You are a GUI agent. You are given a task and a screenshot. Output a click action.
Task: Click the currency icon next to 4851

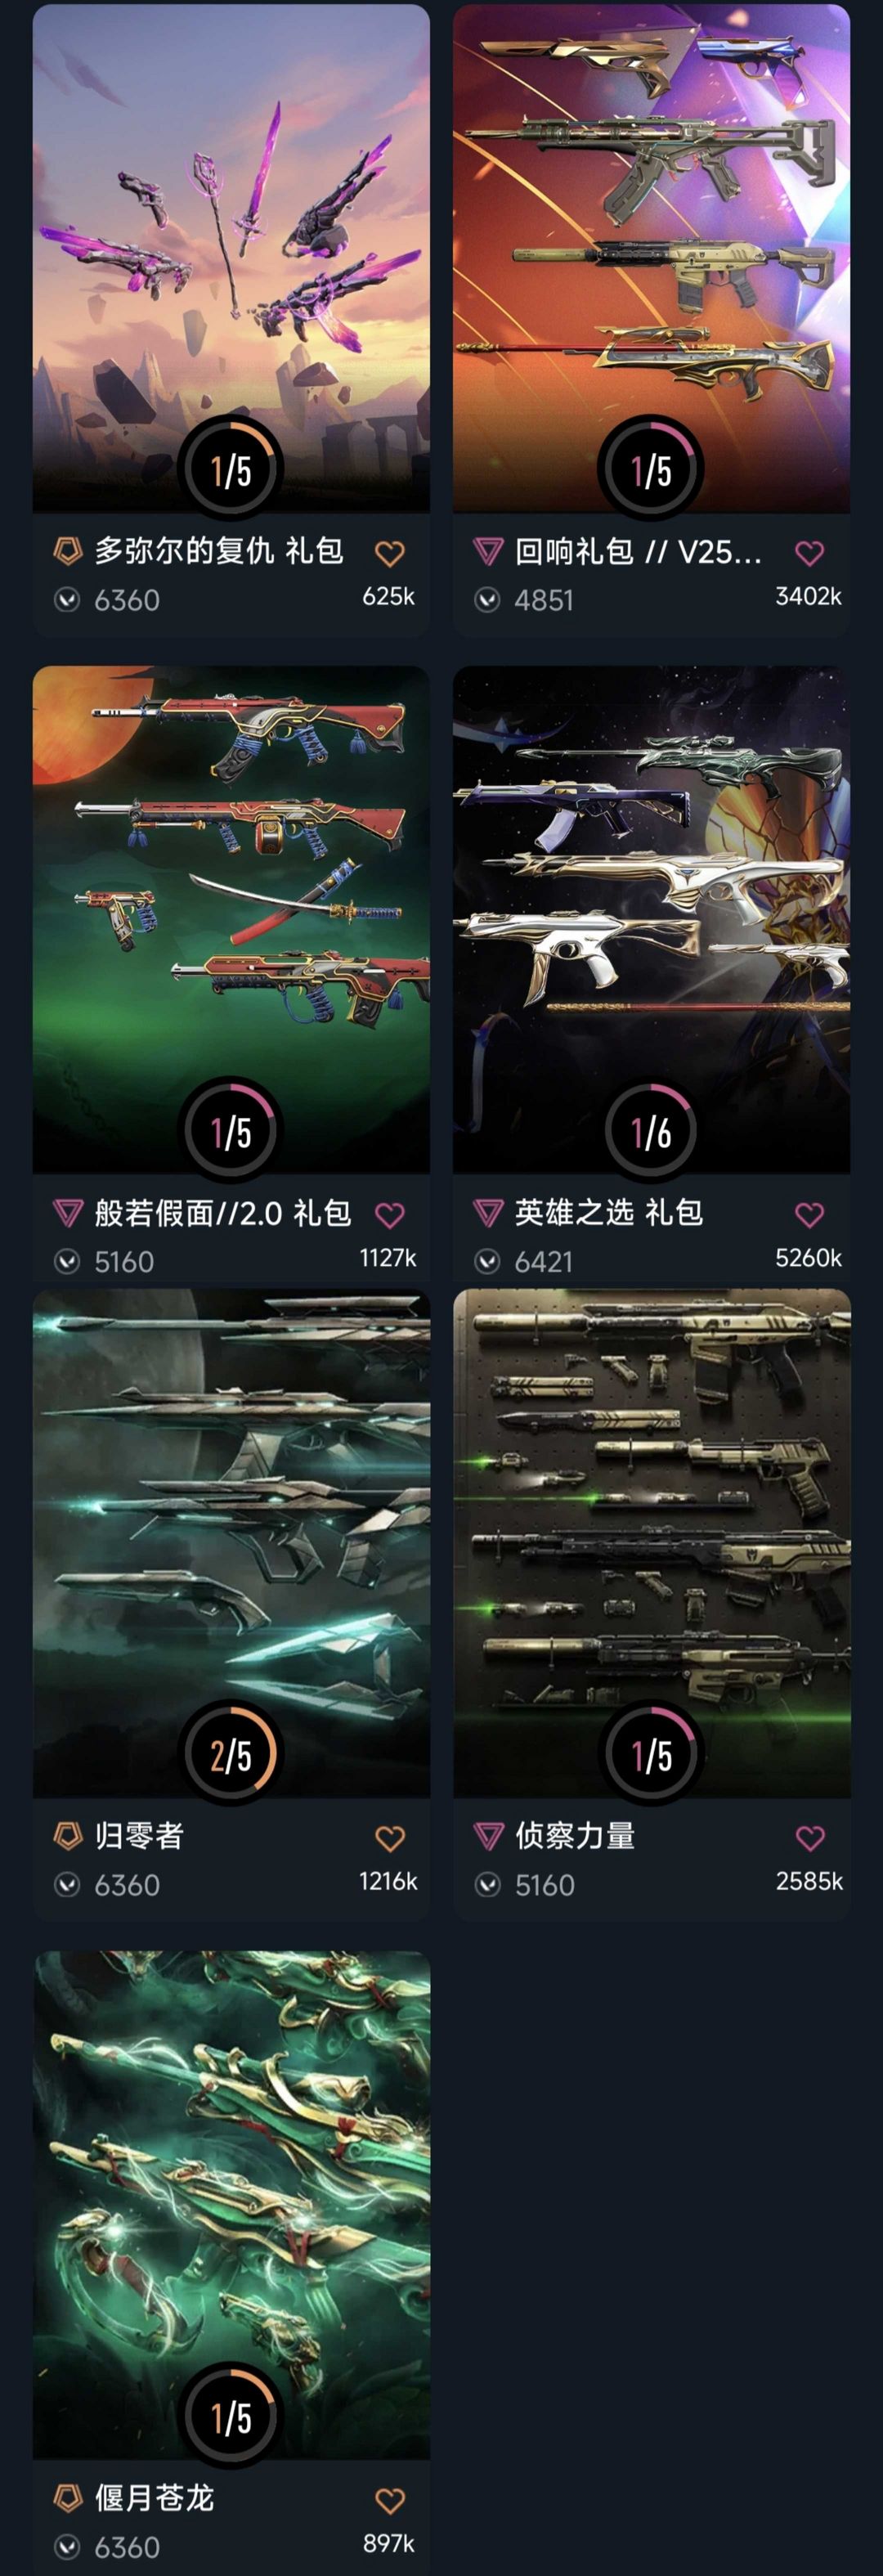tap(487, 600)
